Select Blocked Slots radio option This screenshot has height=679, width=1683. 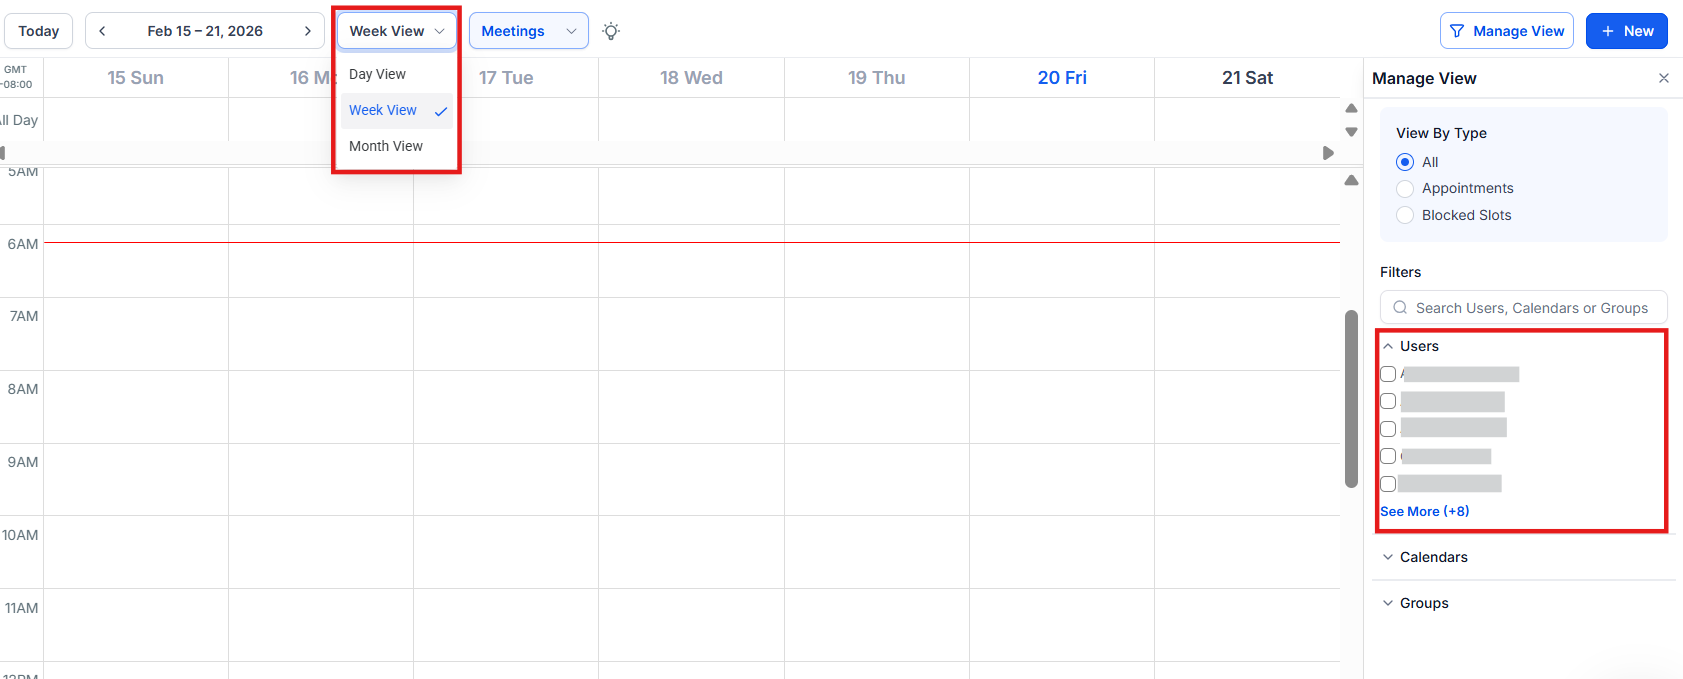tap(1405, 215)
